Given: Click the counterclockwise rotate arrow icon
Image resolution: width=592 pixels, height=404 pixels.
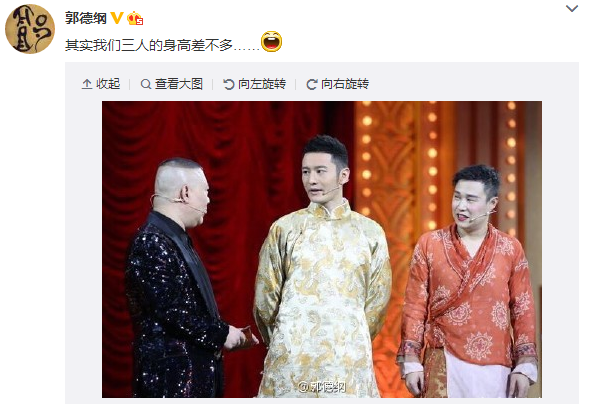Looking at the screenshot, I should click(x=228, y=84).
